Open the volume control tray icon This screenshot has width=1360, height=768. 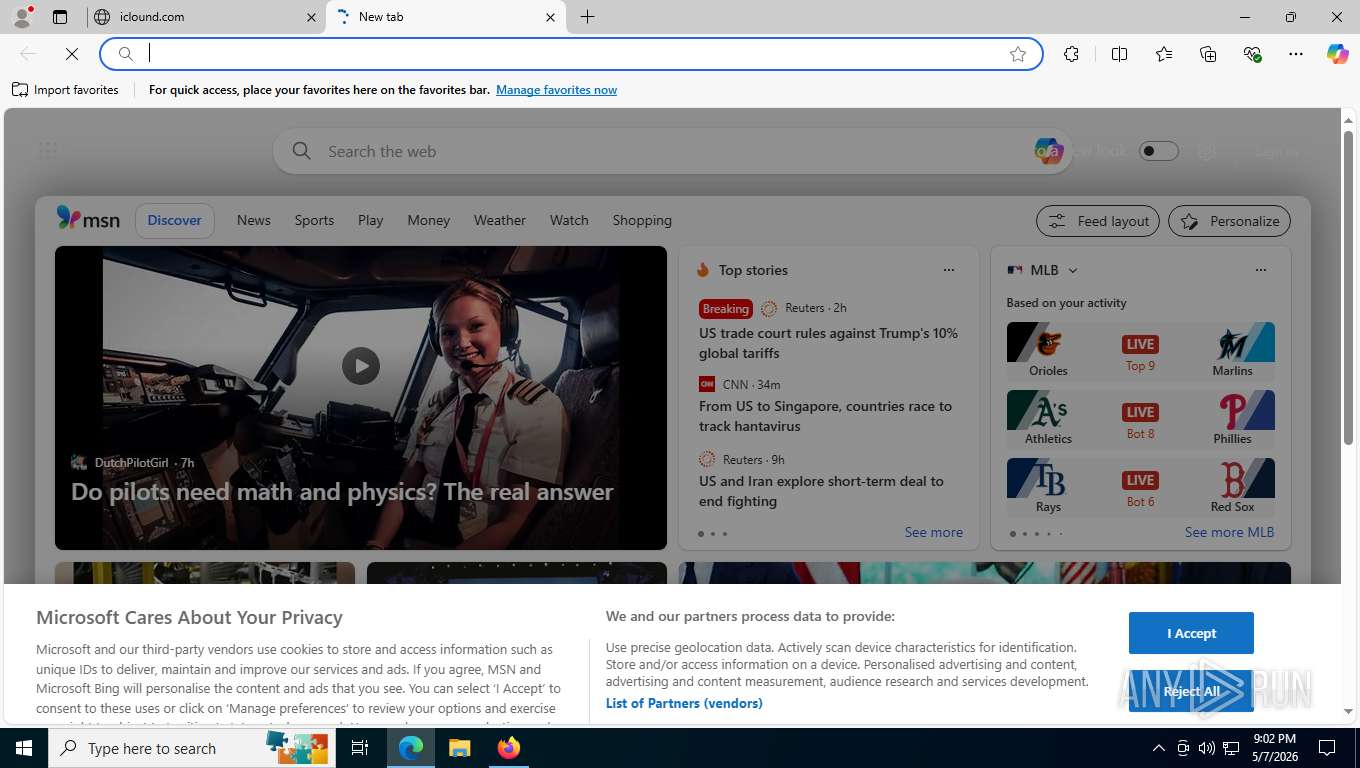[x=1206, y=748]
